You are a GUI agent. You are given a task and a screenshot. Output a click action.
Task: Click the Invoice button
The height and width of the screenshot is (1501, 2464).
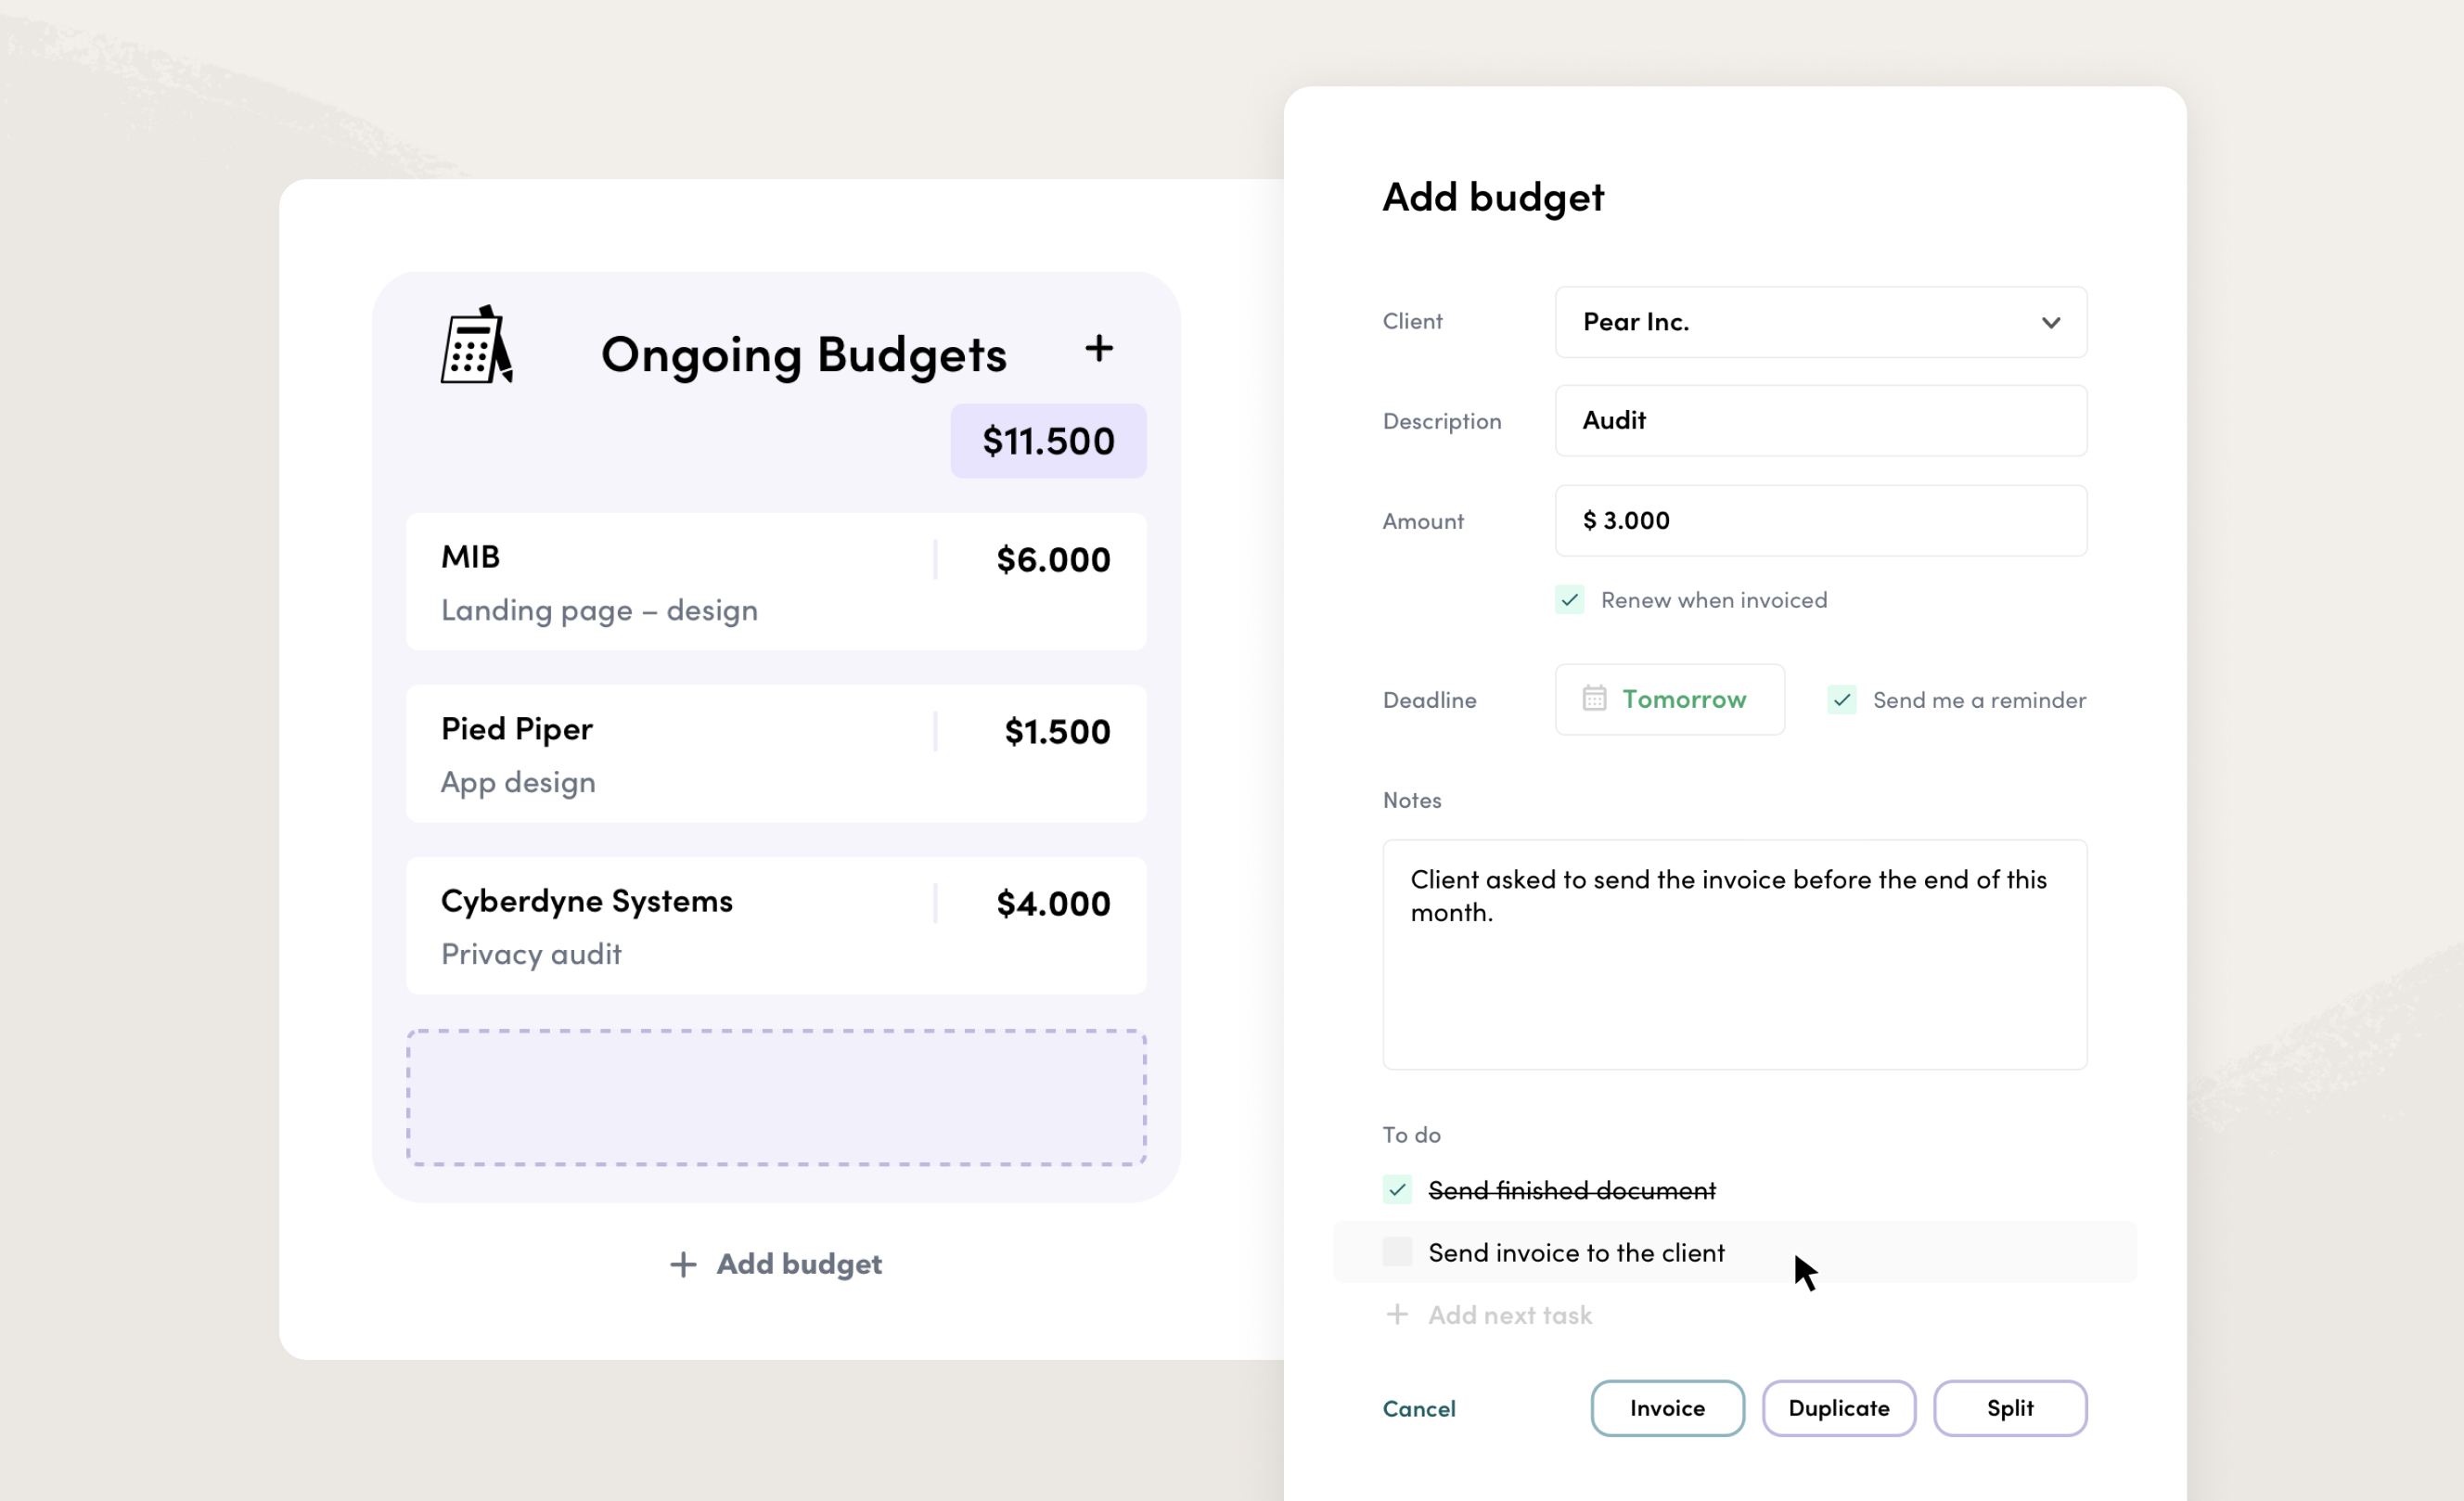coord(1667,1408)
